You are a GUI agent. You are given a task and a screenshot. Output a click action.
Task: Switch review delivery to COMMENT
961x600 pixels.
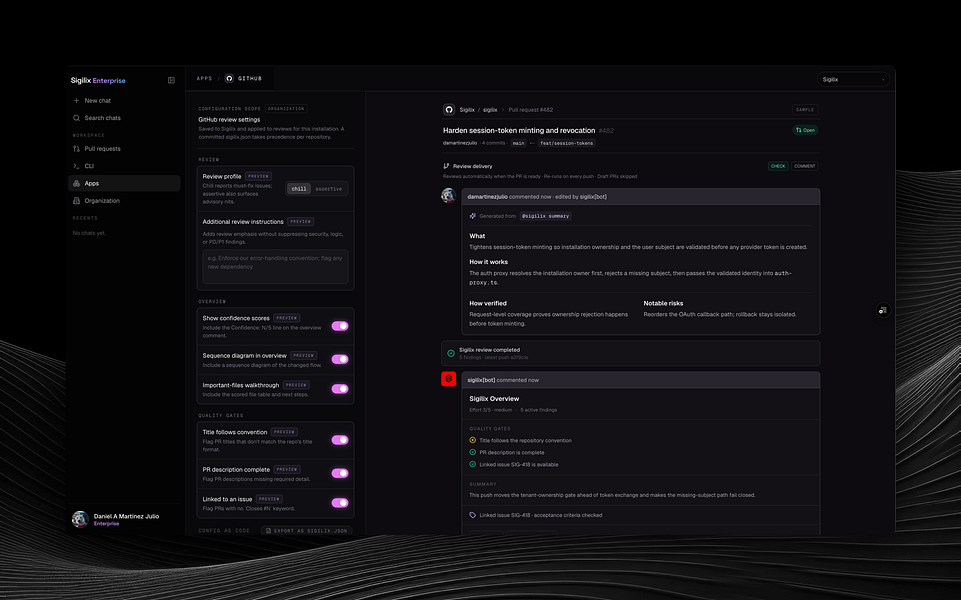point(805,166)
